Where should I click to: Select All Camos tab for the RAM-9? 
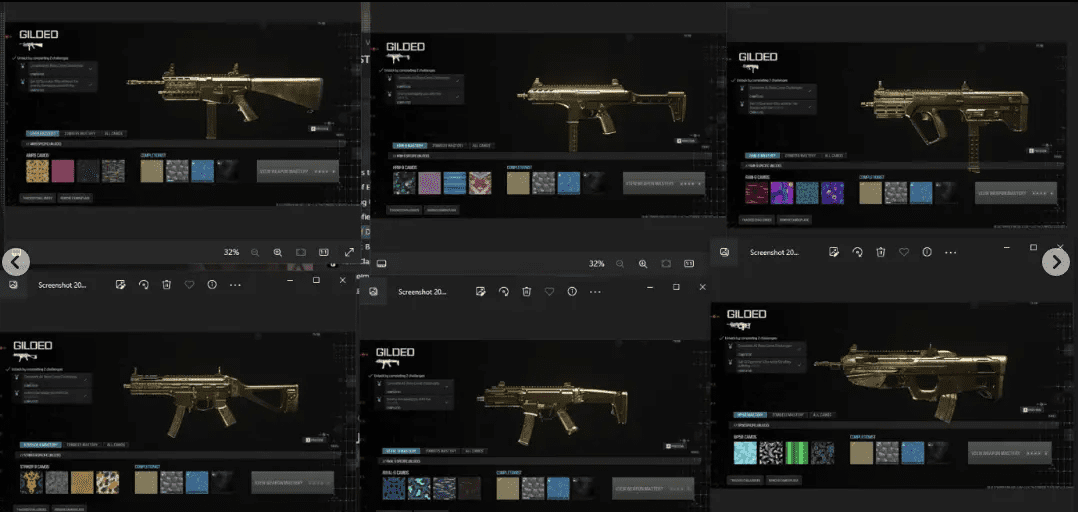click(x=833, y=155)
